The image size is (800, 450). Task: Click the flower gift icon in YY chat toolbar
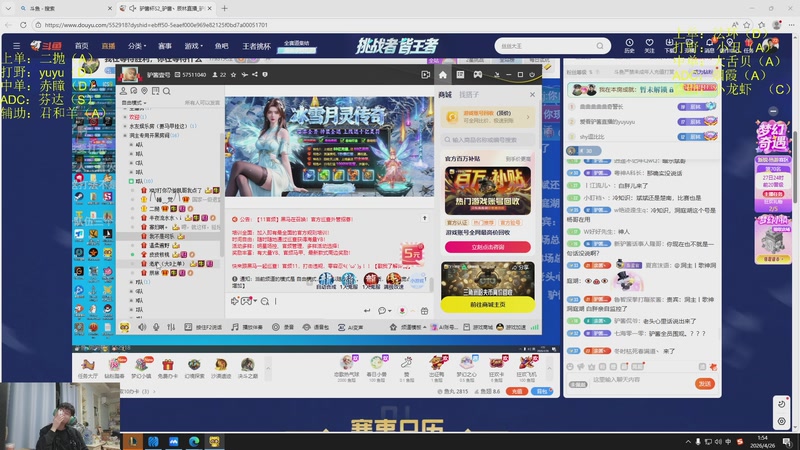coord(402,311)
